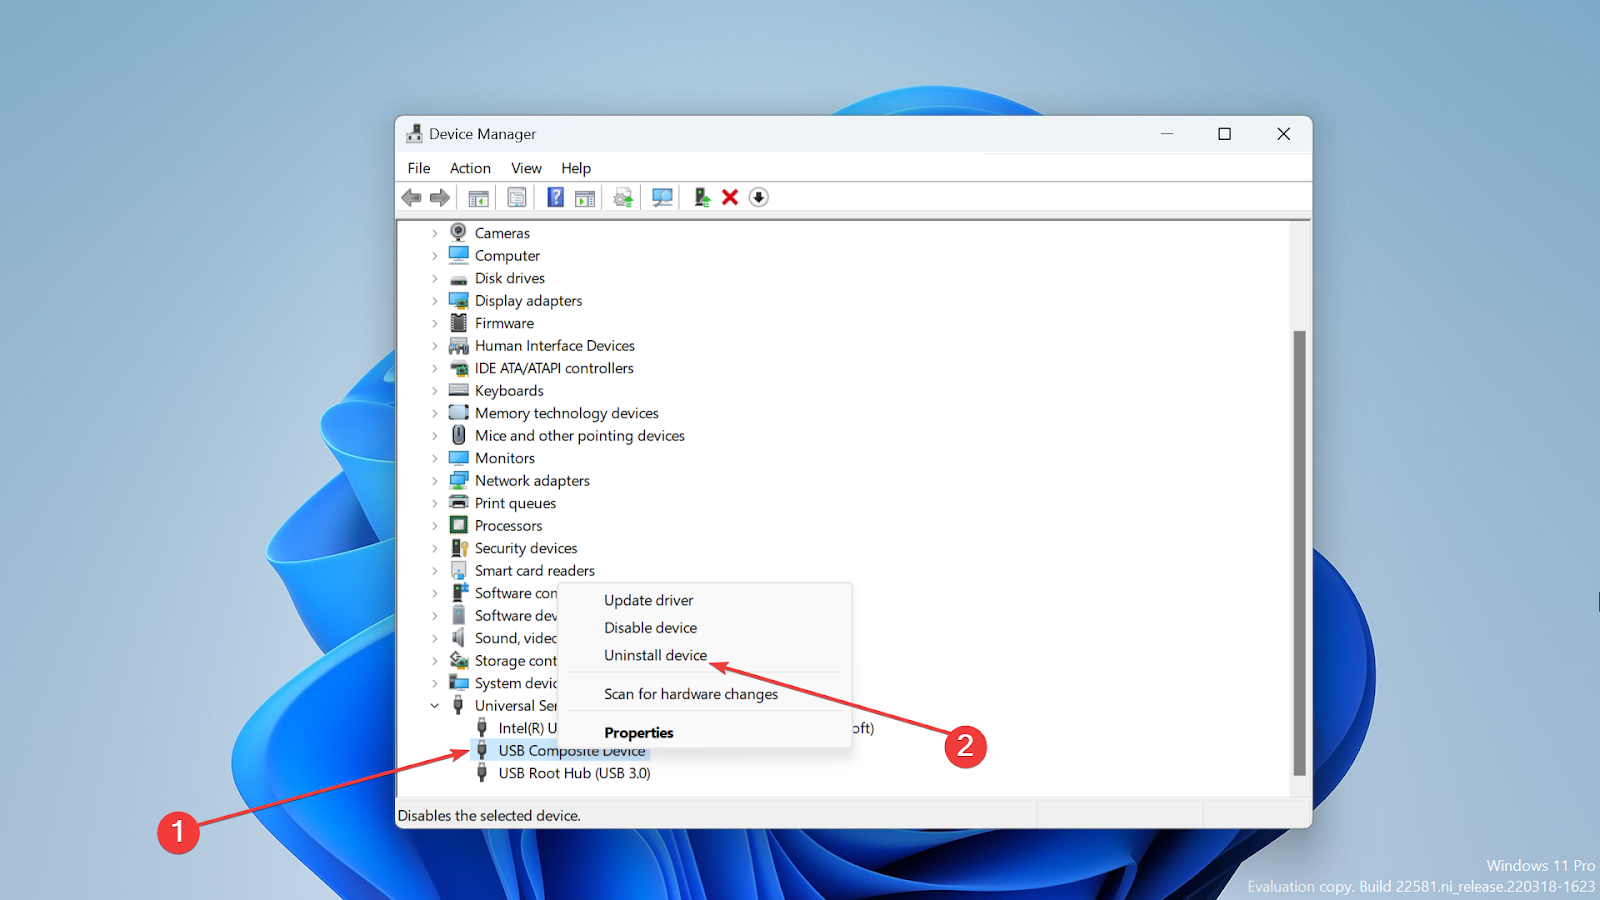This screenshot has height=900, width=1600.
Task: Click Scan for hardware changes monitor icon
Action: (662, 198)
